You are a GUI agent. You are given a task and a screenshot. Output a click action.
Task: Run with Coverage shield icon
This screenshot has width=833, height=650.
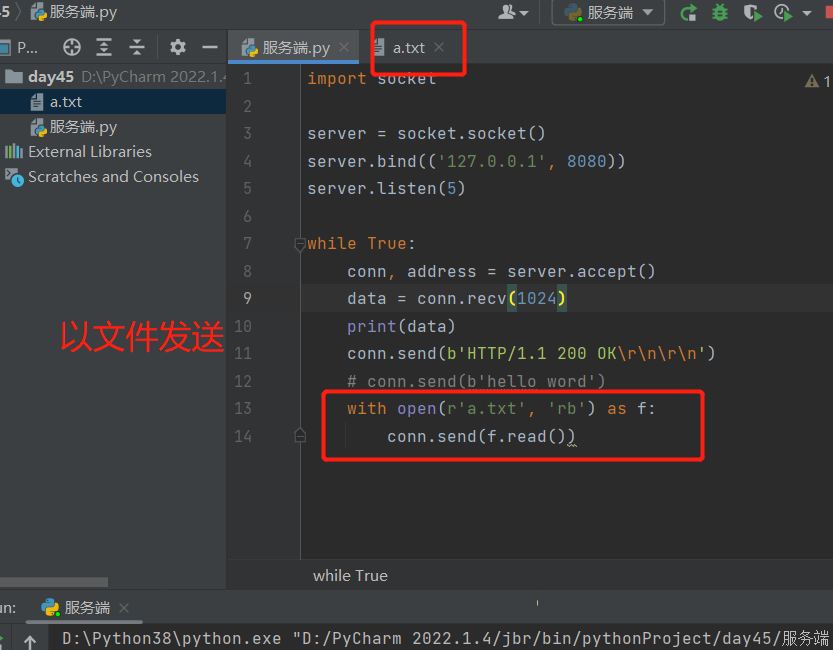click(752, 12)
